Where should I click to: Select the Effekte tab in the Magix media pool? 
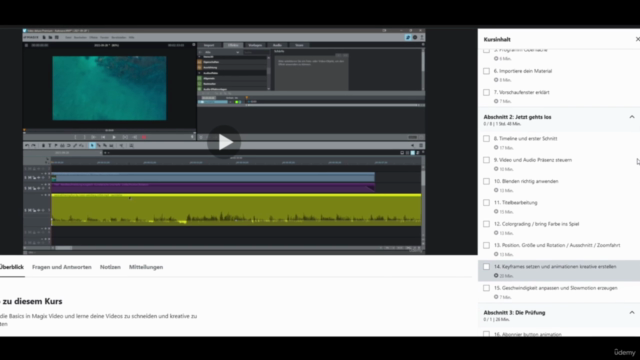233,45
